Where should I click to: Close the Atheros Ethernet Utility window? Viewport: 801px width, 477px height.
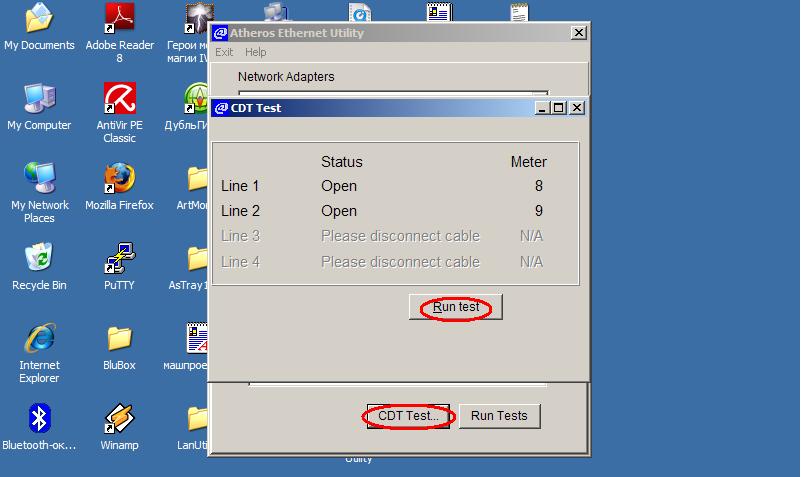(x=578, y=33)
